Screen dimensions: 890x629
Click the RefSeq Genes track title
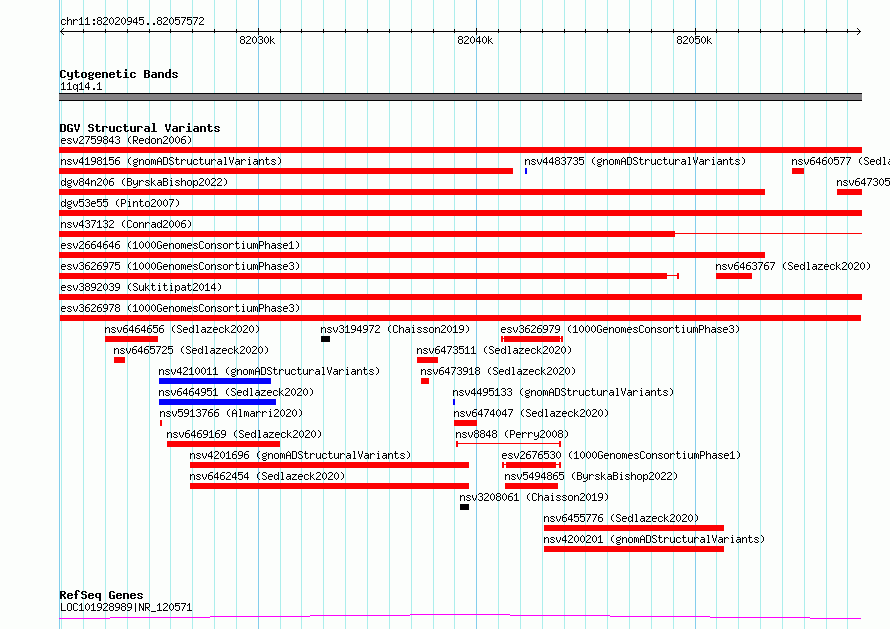tap(101, 595)
